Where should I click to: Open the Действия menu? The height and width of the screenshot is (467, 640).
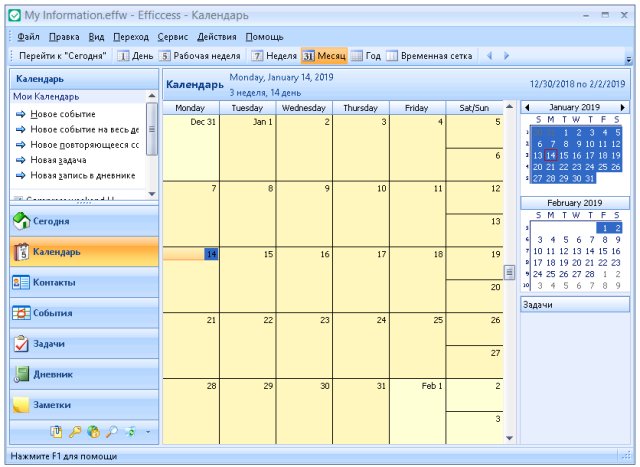pos(217,36)
